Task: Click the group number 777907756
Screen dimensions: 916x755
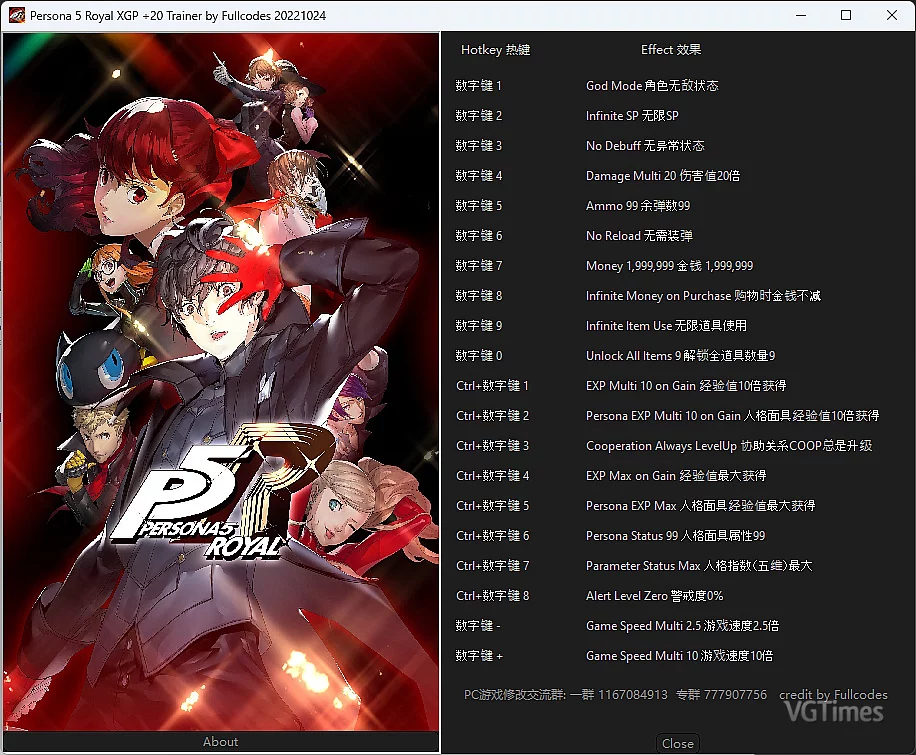Action: coord(735,695)
